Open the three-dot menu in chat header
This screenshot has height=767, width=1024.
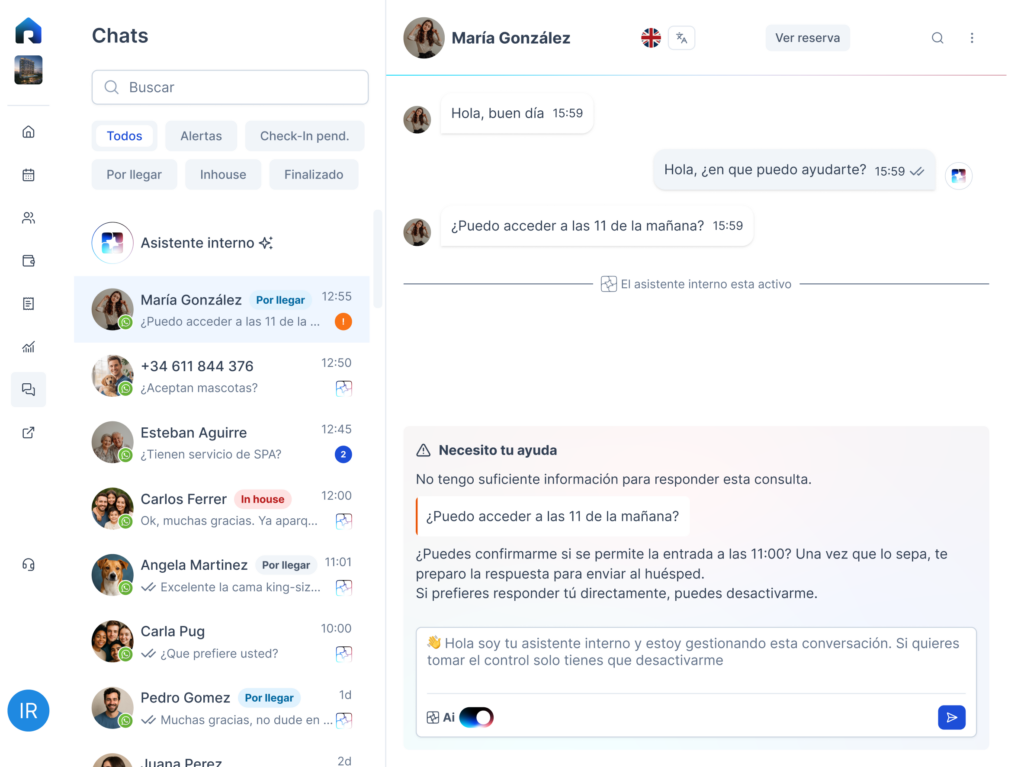pyautogui.click(x=972, y=38)
